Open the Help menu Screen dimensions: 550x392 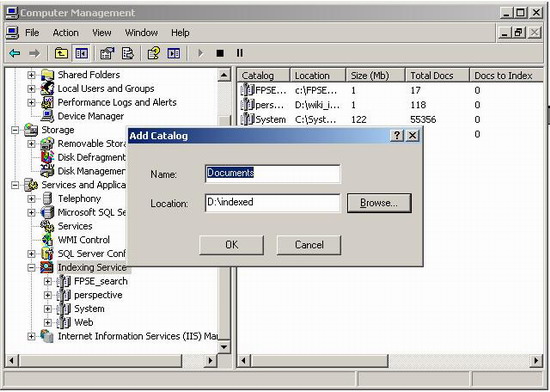point(180,33)
